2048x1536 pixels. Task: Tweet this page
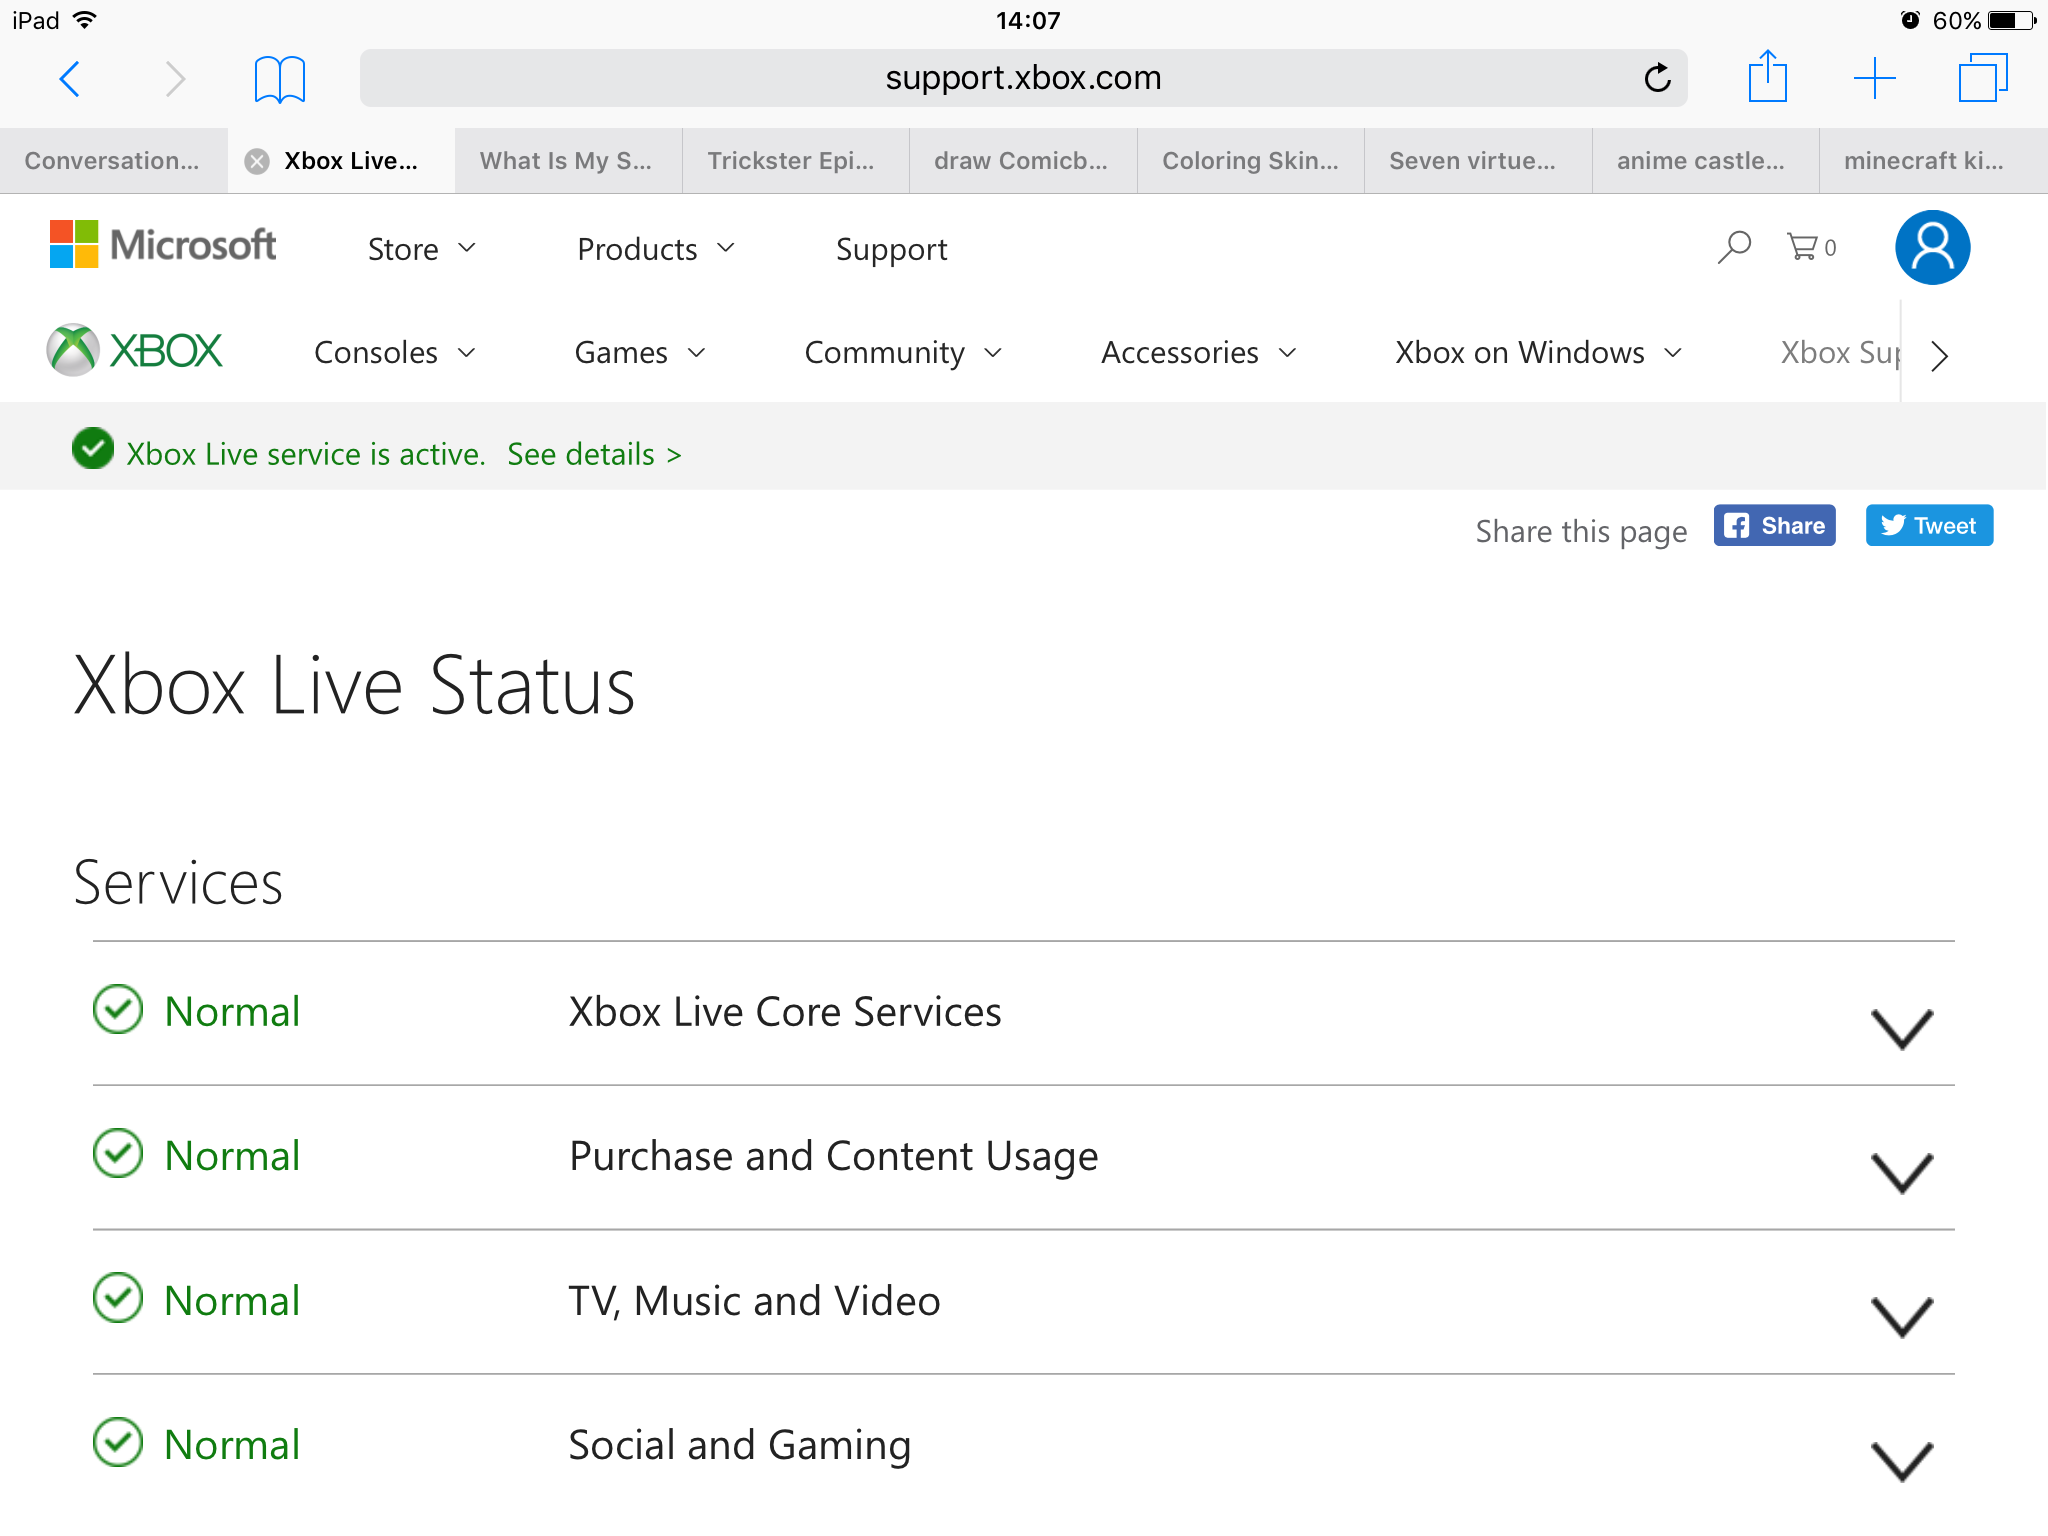point(1929,526)
